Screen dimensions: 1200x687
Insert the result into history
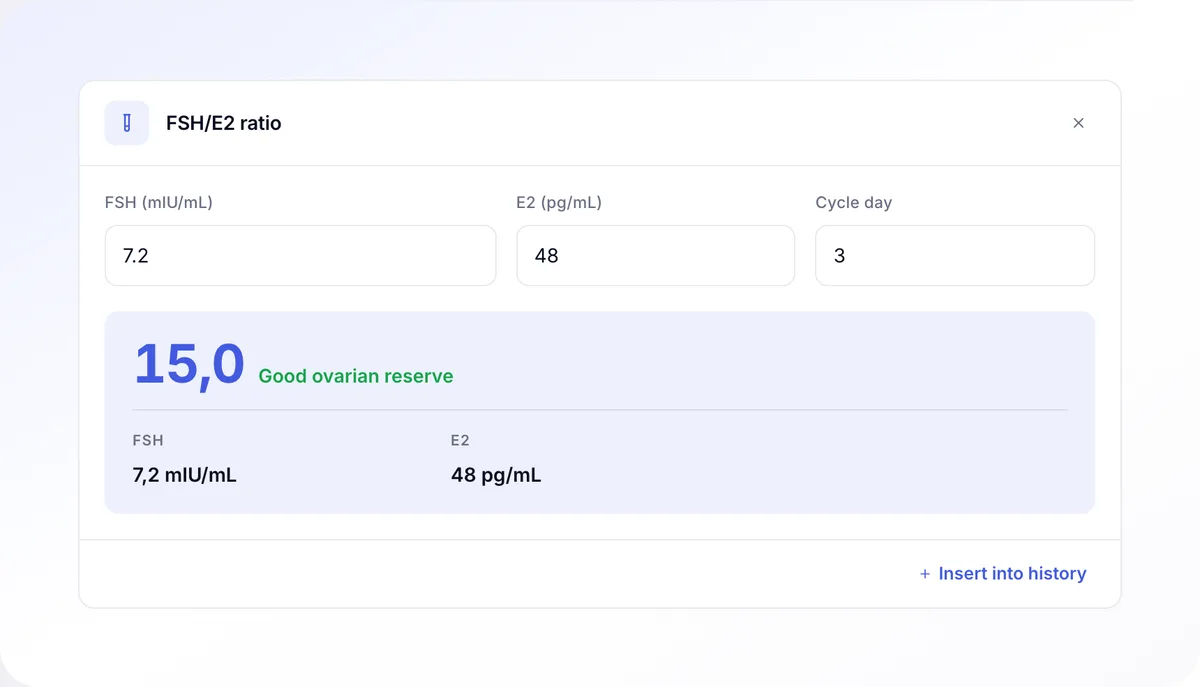click(1003, 574)
